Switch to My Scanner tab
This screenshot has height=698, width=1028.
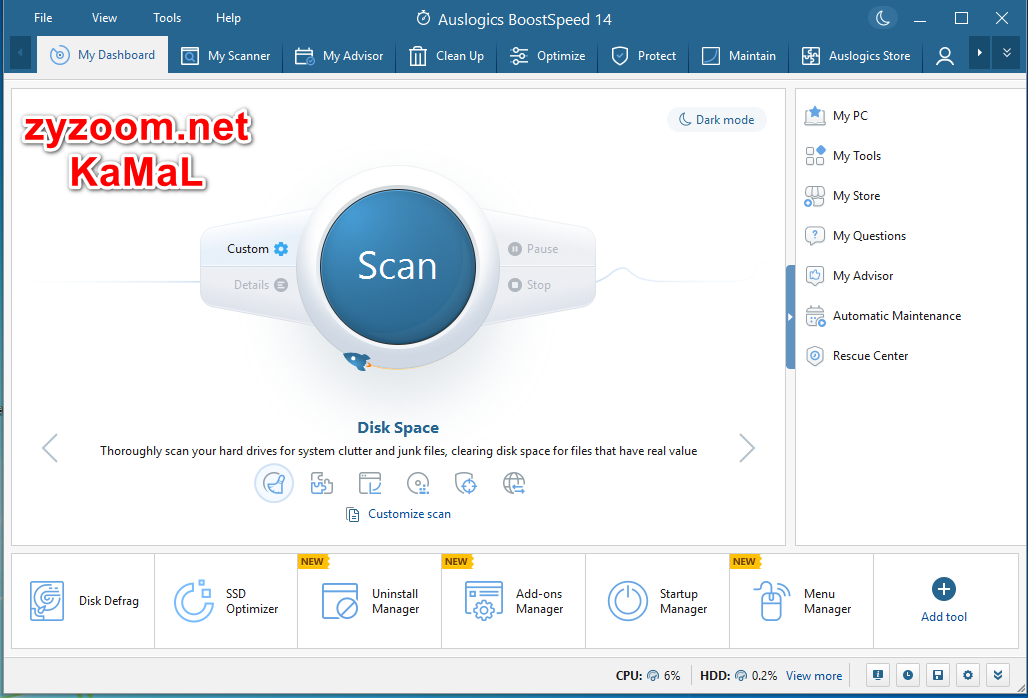pyautogui.click(x=226, y=56)
